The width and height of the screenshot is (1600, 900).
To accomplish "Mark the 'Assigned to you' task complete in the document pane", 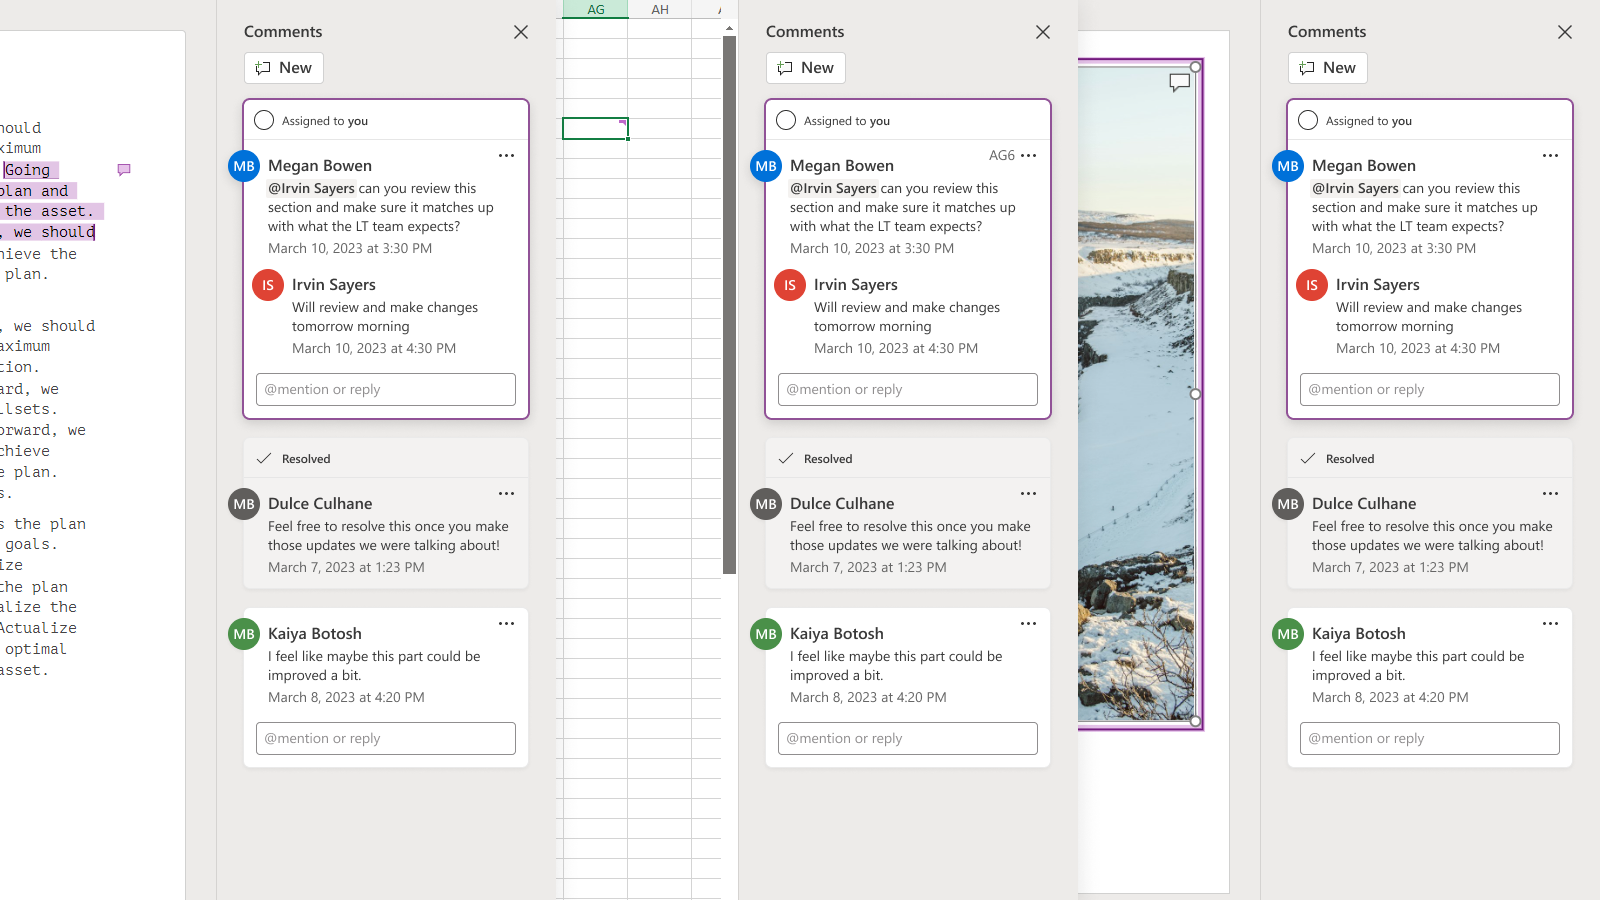I will tap(264, 121).
